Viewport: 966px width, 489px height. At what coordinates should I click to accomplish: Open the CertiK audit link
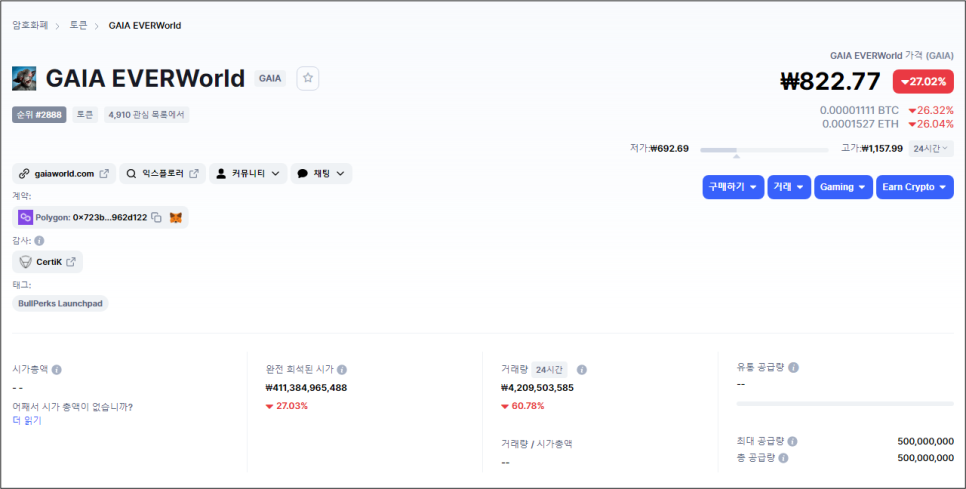tap(47, 262)
